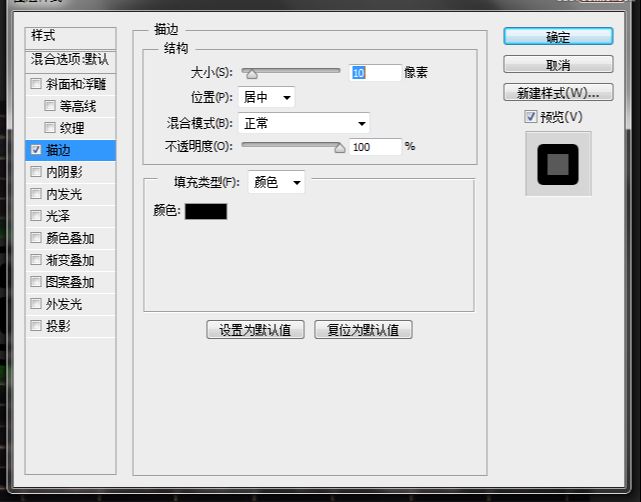Screen dimensions: 641x502
Task: Enable the 投影 checkbox
Action: pos(36,326)
